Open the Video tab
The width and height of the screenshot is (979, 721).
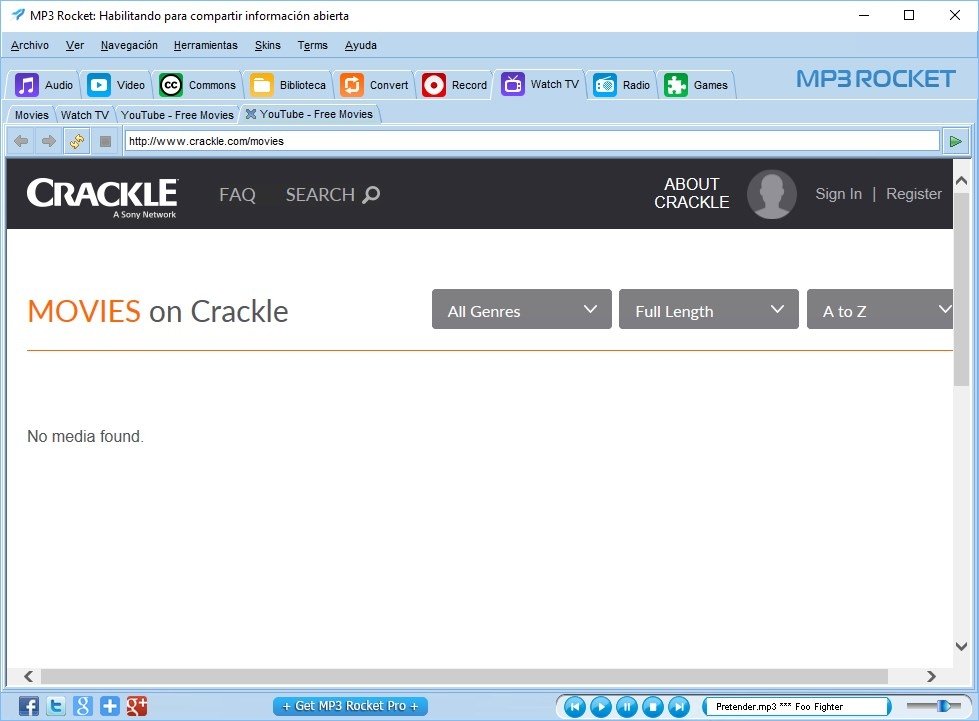pyautogui.click(x=116, y=85)
